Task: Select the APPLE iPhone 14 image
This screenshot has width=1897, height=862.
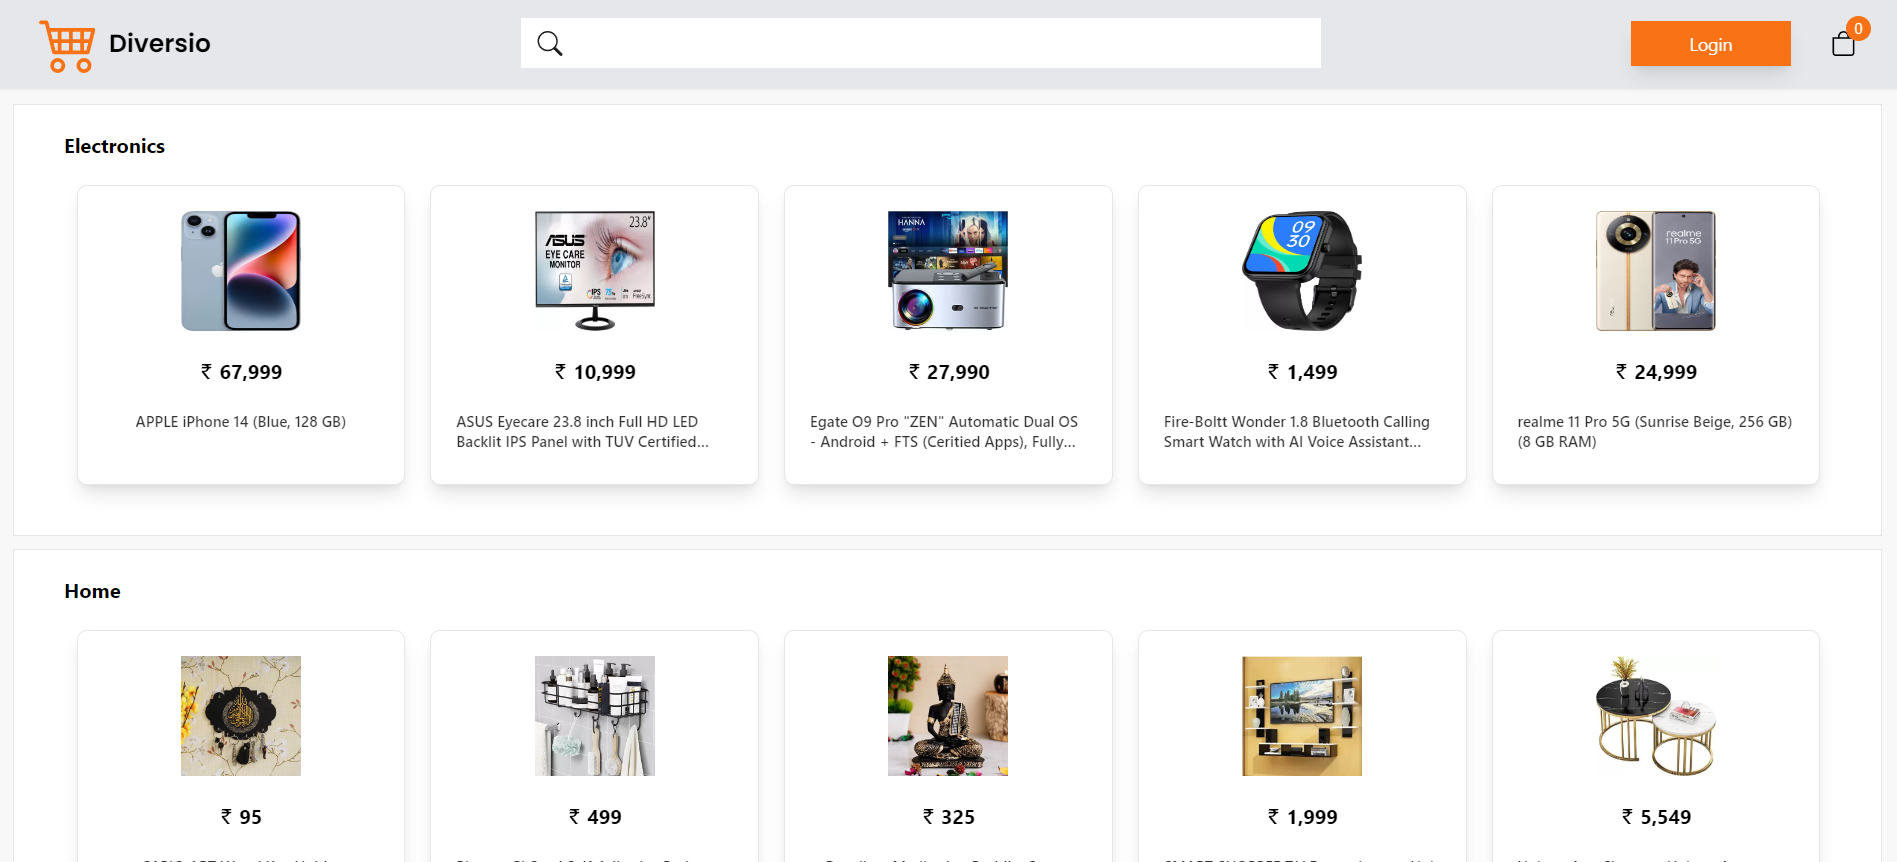Action: tap(241, 271)
